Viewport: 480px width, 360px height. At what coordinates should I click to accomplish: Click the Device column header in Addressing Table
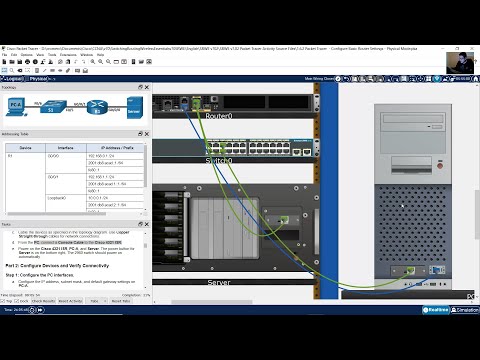pos(25,148)
